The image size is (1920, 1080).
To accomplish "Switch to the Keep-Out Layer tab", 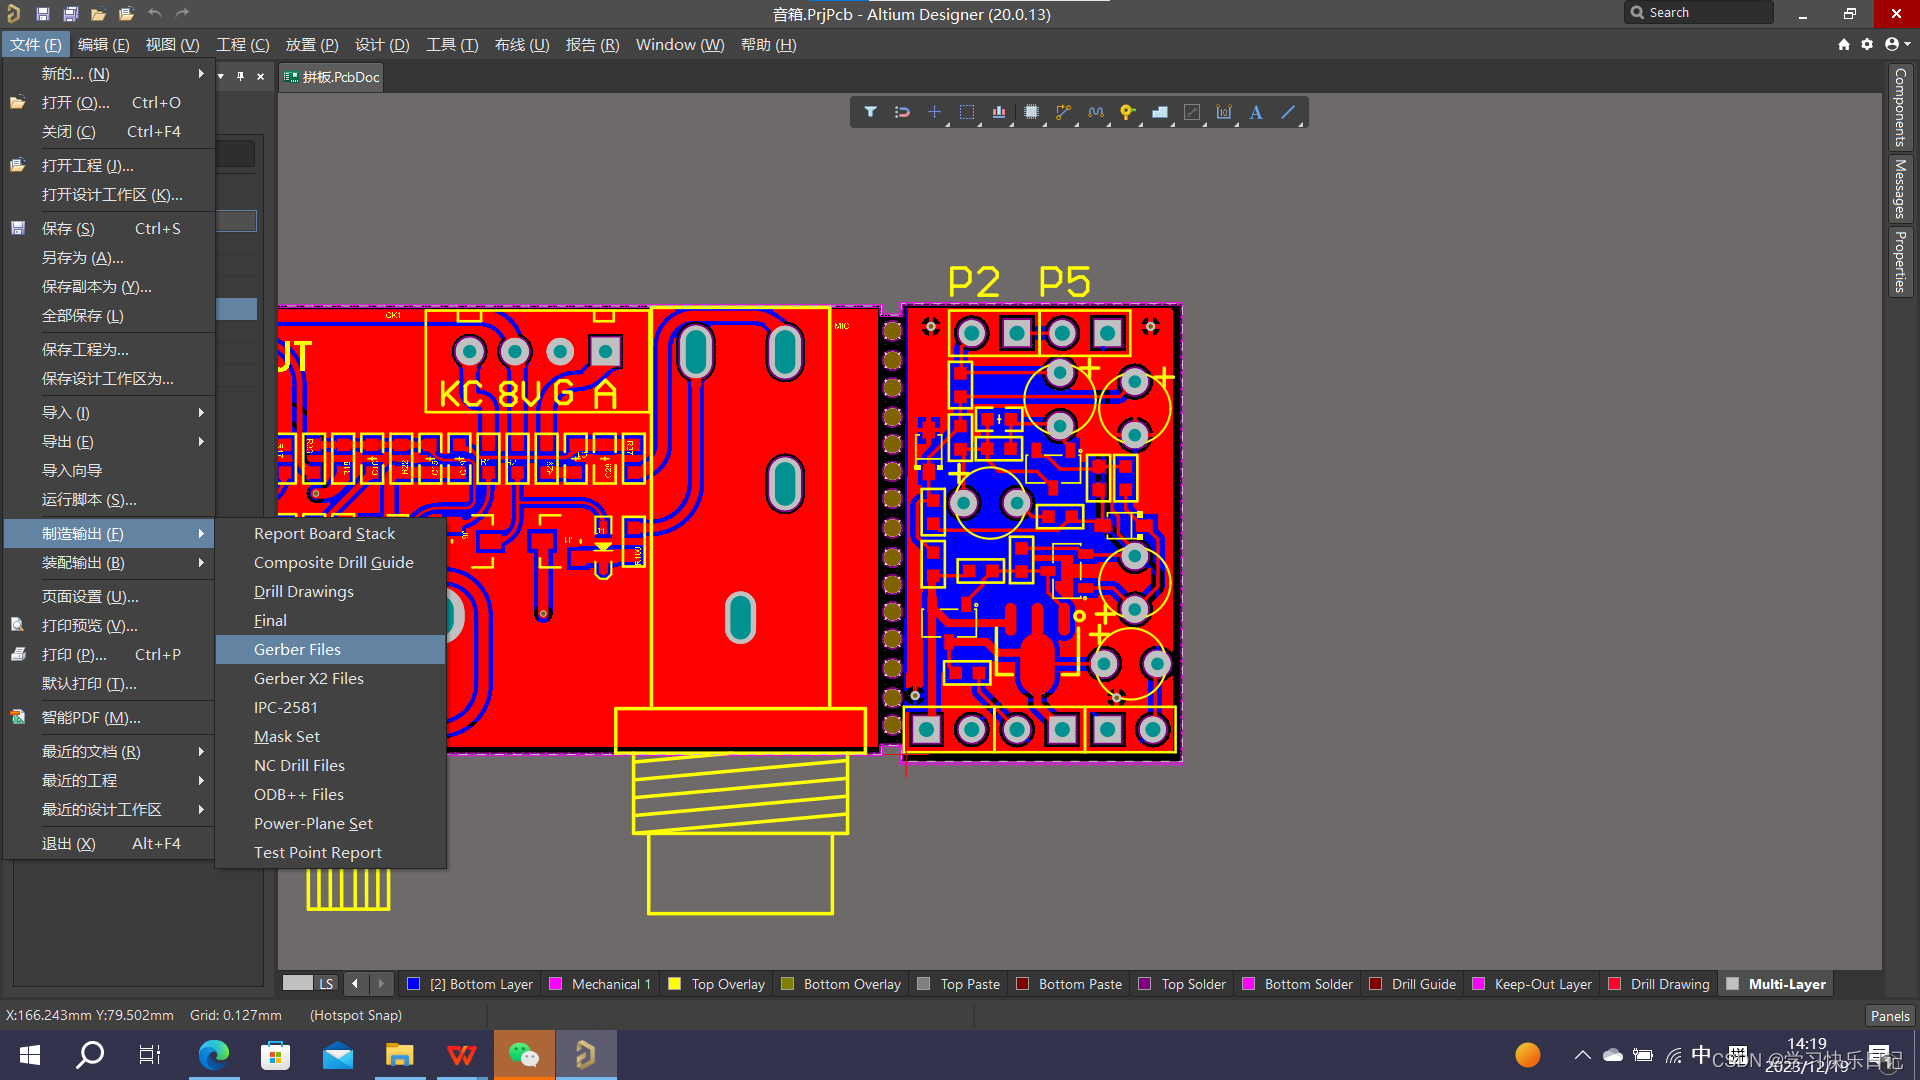I will [1542, 984].
